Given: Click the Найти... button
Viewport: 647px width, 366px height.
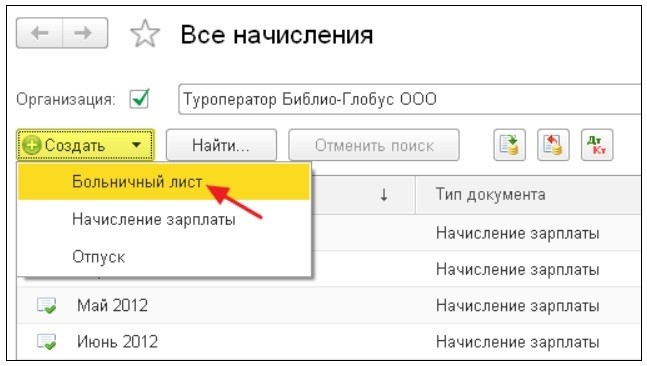Looking at the screenshot, I should pyautogui.click(x=221, y=145).
